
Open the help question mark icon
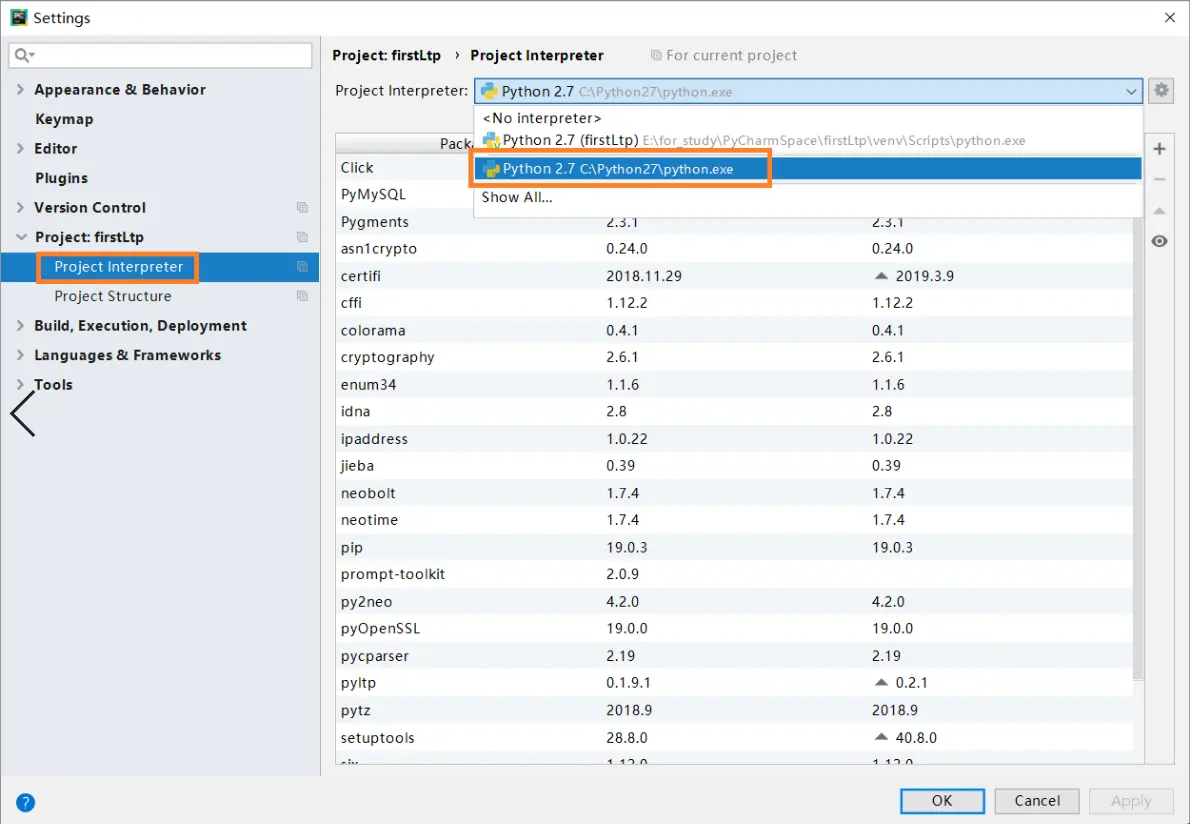25,802
